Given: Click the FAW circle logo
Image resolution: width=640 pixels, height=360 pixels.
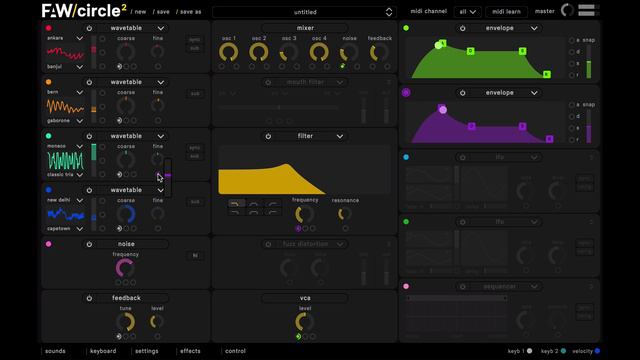Looking at the screenshot, I should coord(84,11).
